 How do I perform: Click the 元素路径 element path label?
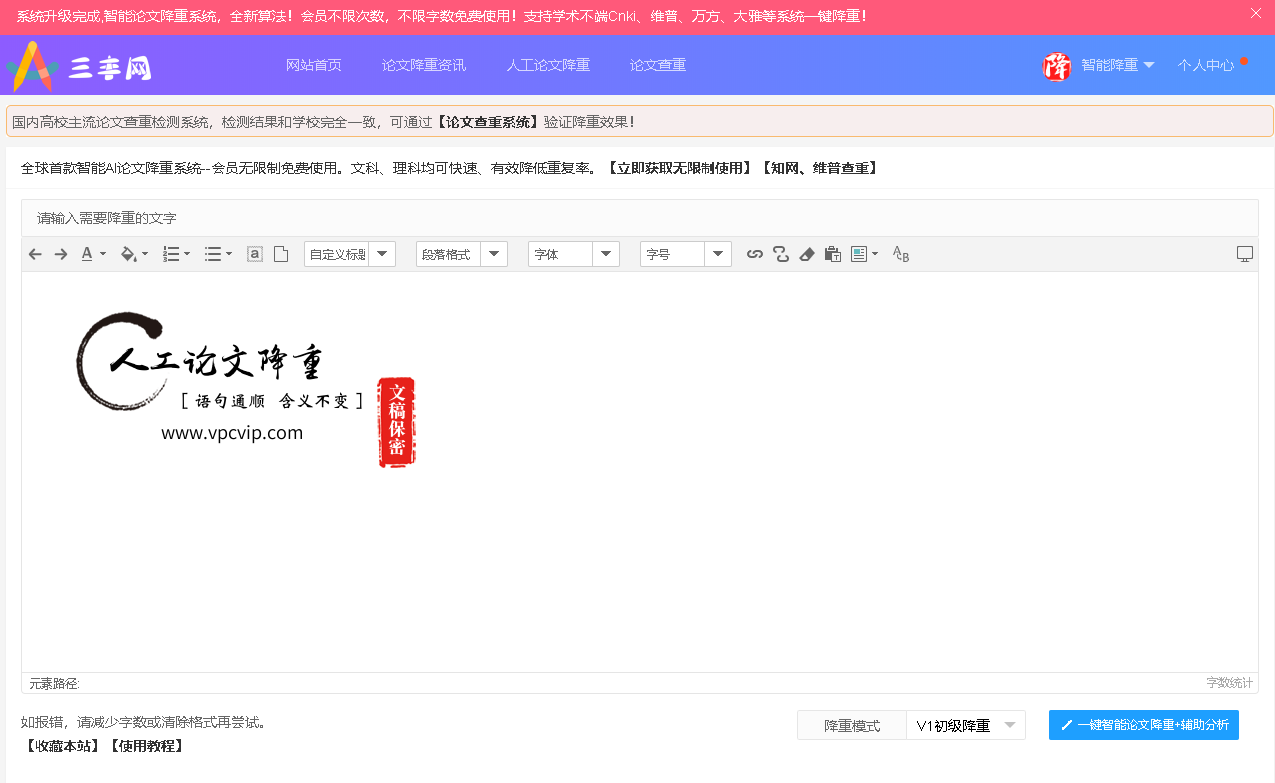click(54, 683)
